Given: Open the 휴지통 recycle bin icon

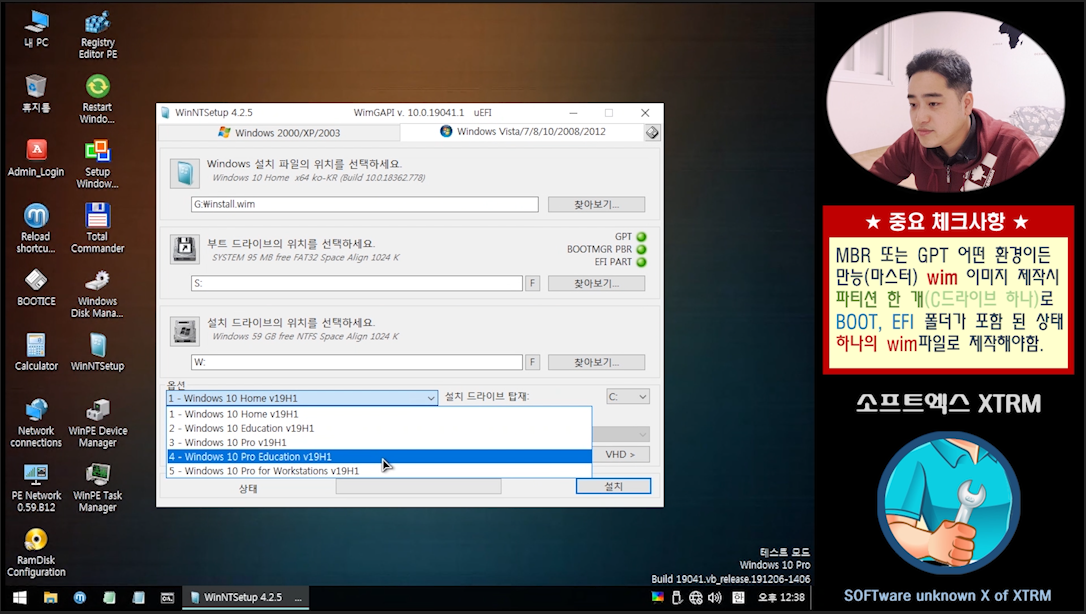Looking at the screenshot, I should (36, 94).
